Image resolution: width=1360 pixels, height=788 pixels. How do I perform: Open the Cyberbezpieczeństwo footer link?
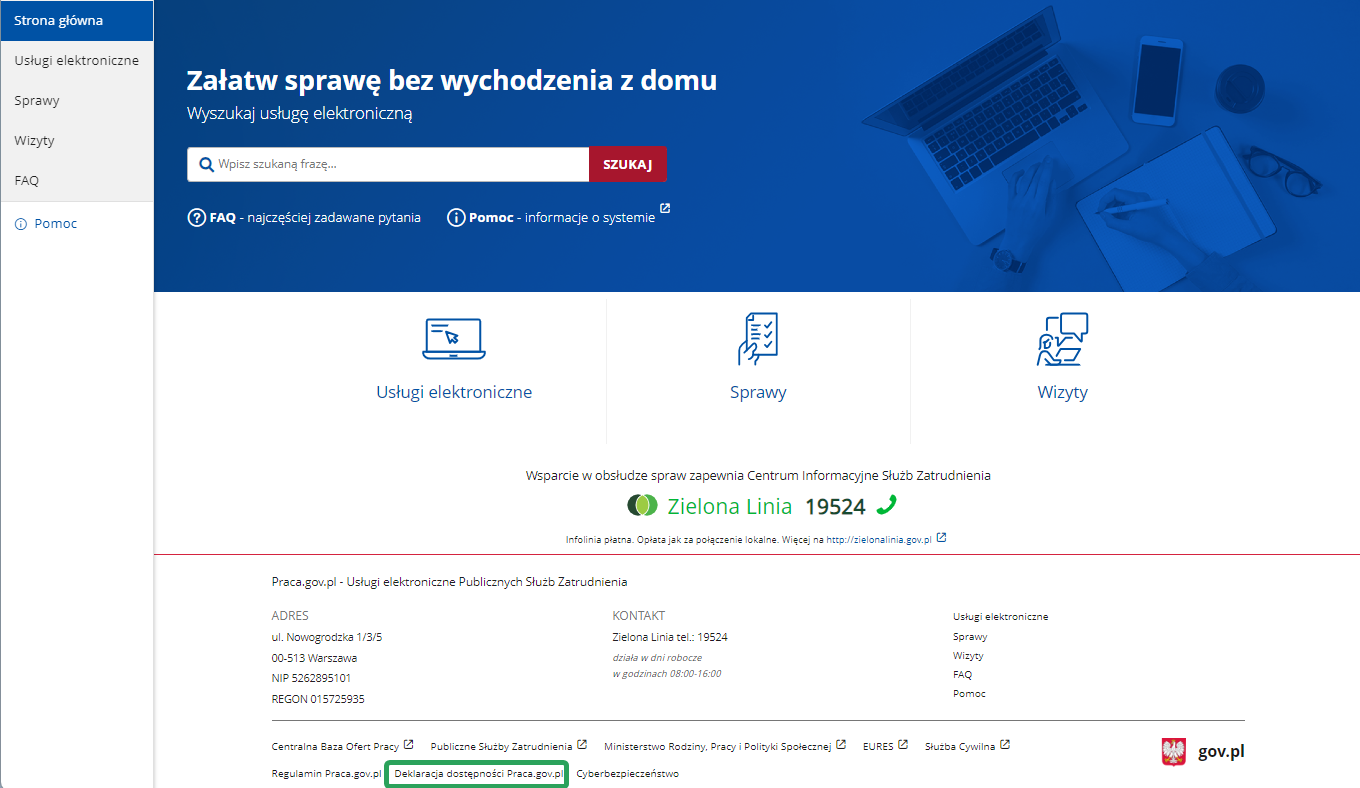click(627, 774)
